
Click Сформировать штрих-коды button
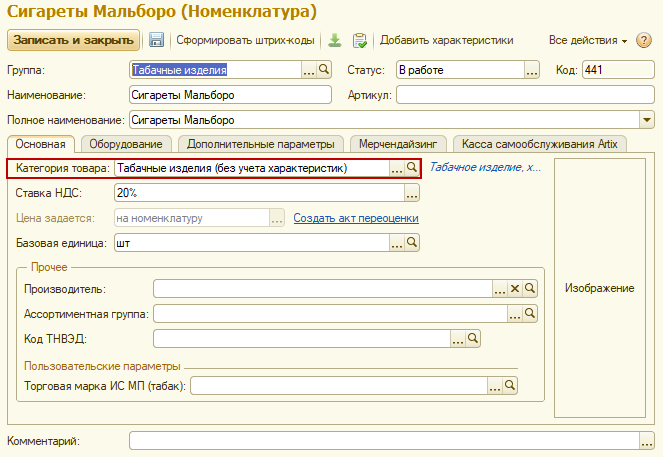click(x=245, y=40)
